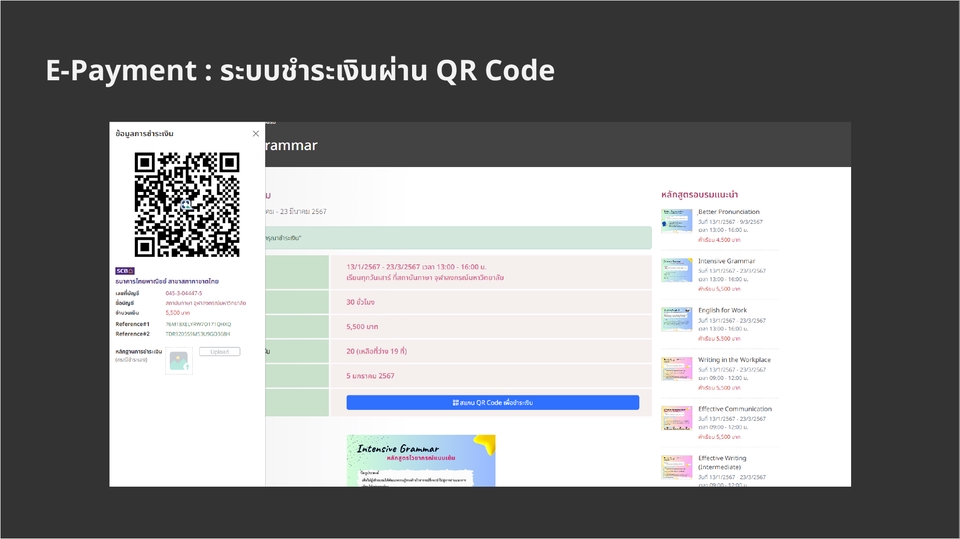Close the payment information panel
This screenshot has height=539, width=960.
(x=256, y=134)
